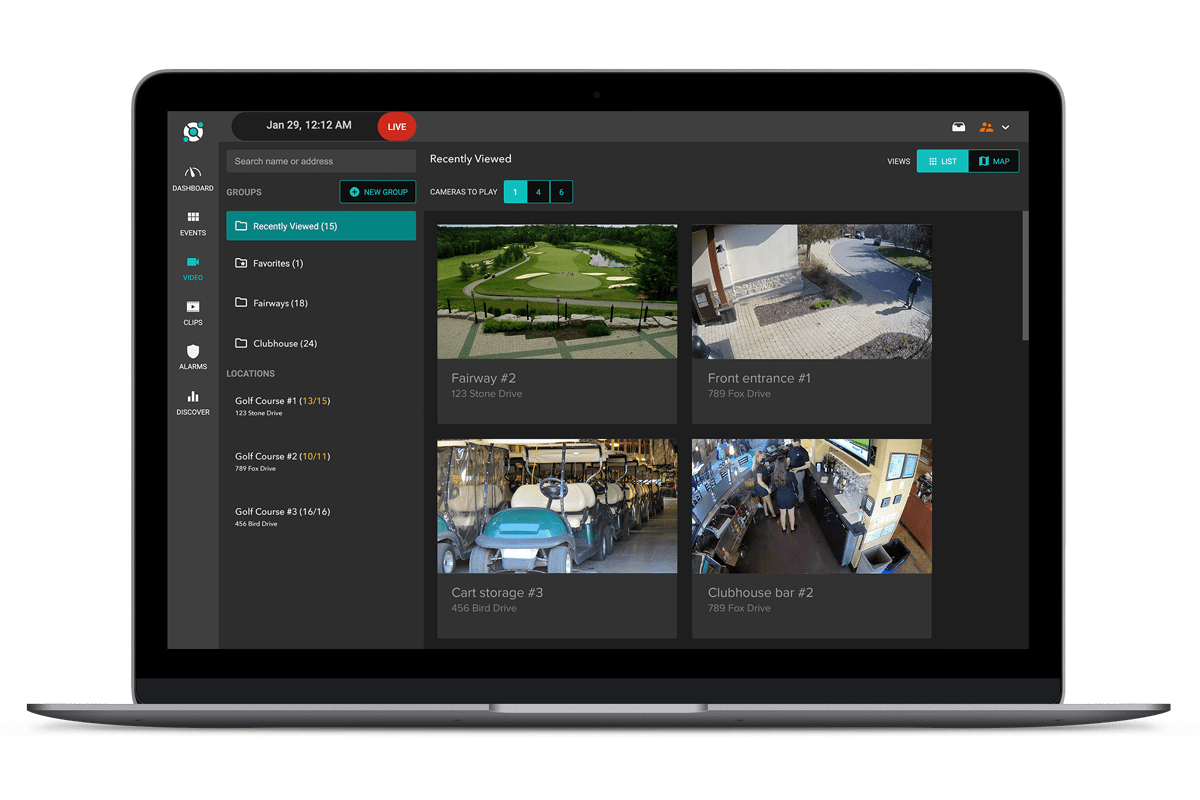Open the Alarms shield icon
Viewport: 1200px width, 800px height.
click(193, 352)
